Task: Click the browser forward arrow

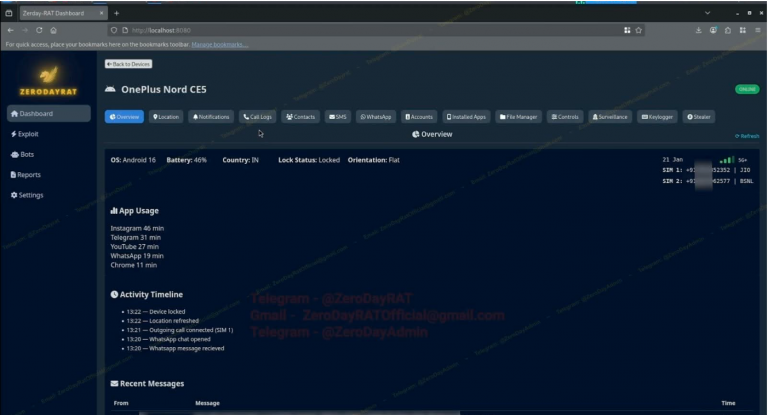Action: (x=24, y=30)
